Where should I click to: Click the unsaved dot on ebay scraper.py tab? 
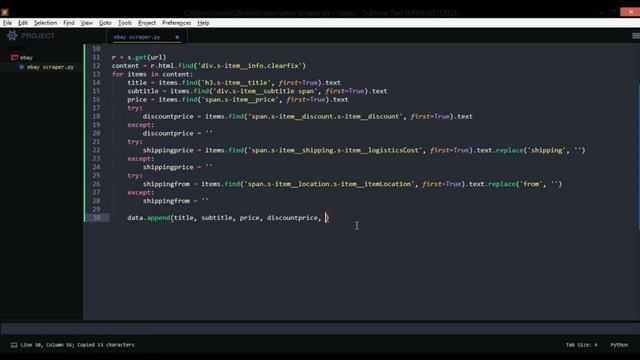point(177,37)
